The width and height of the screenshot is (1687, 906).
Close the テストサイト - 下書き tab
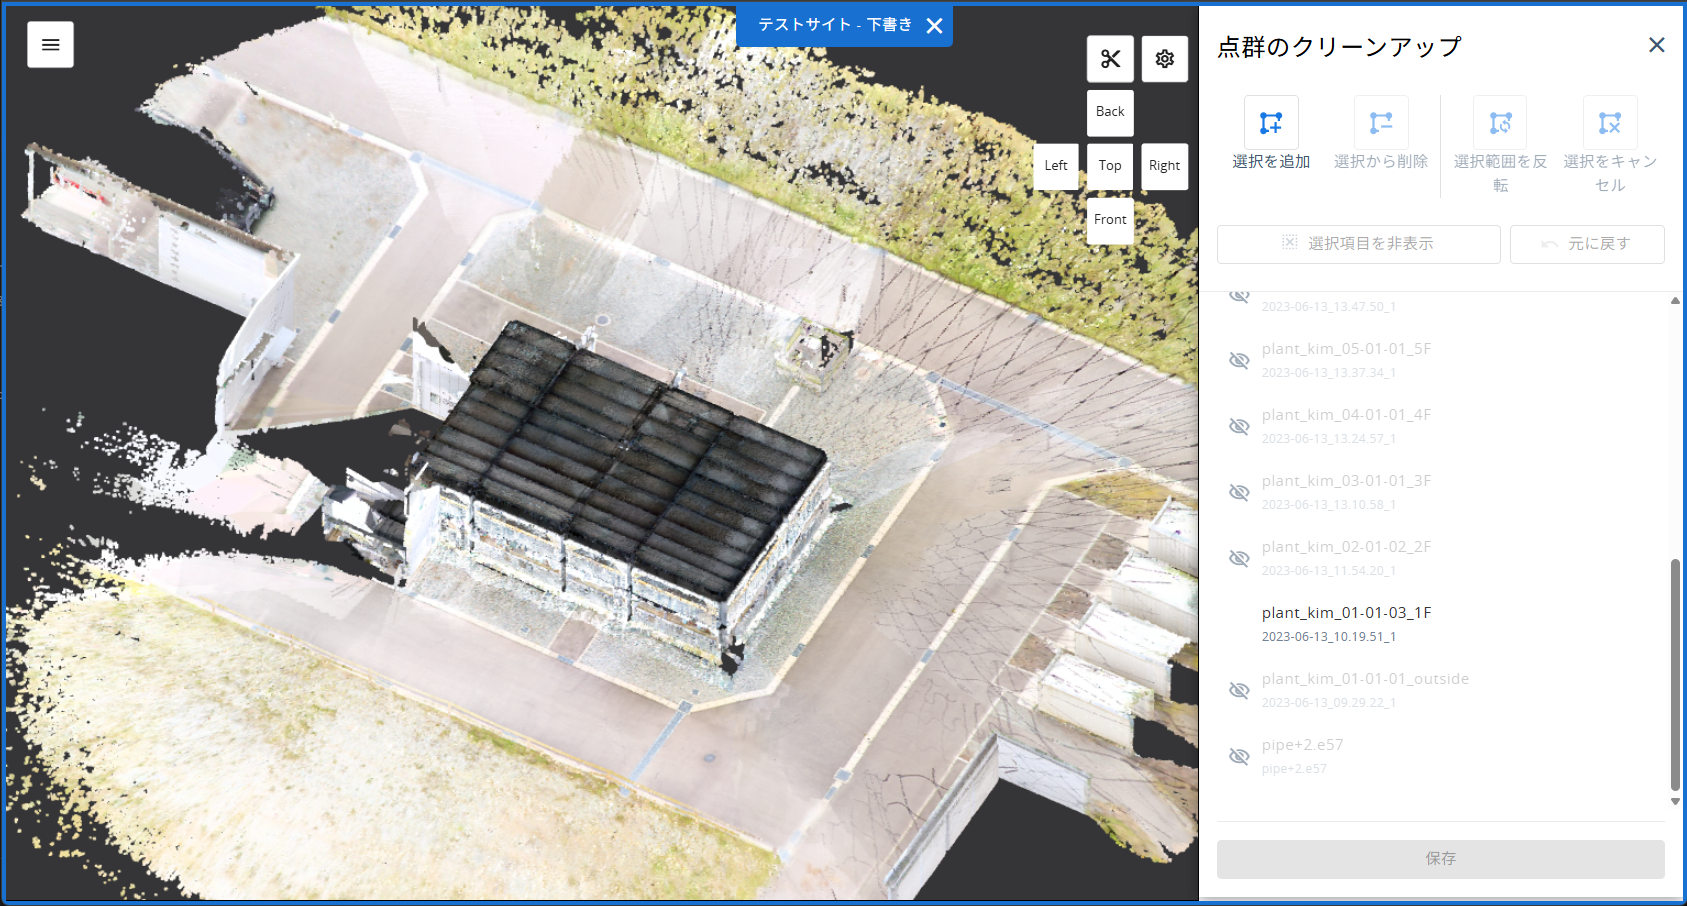click(934, 26)
